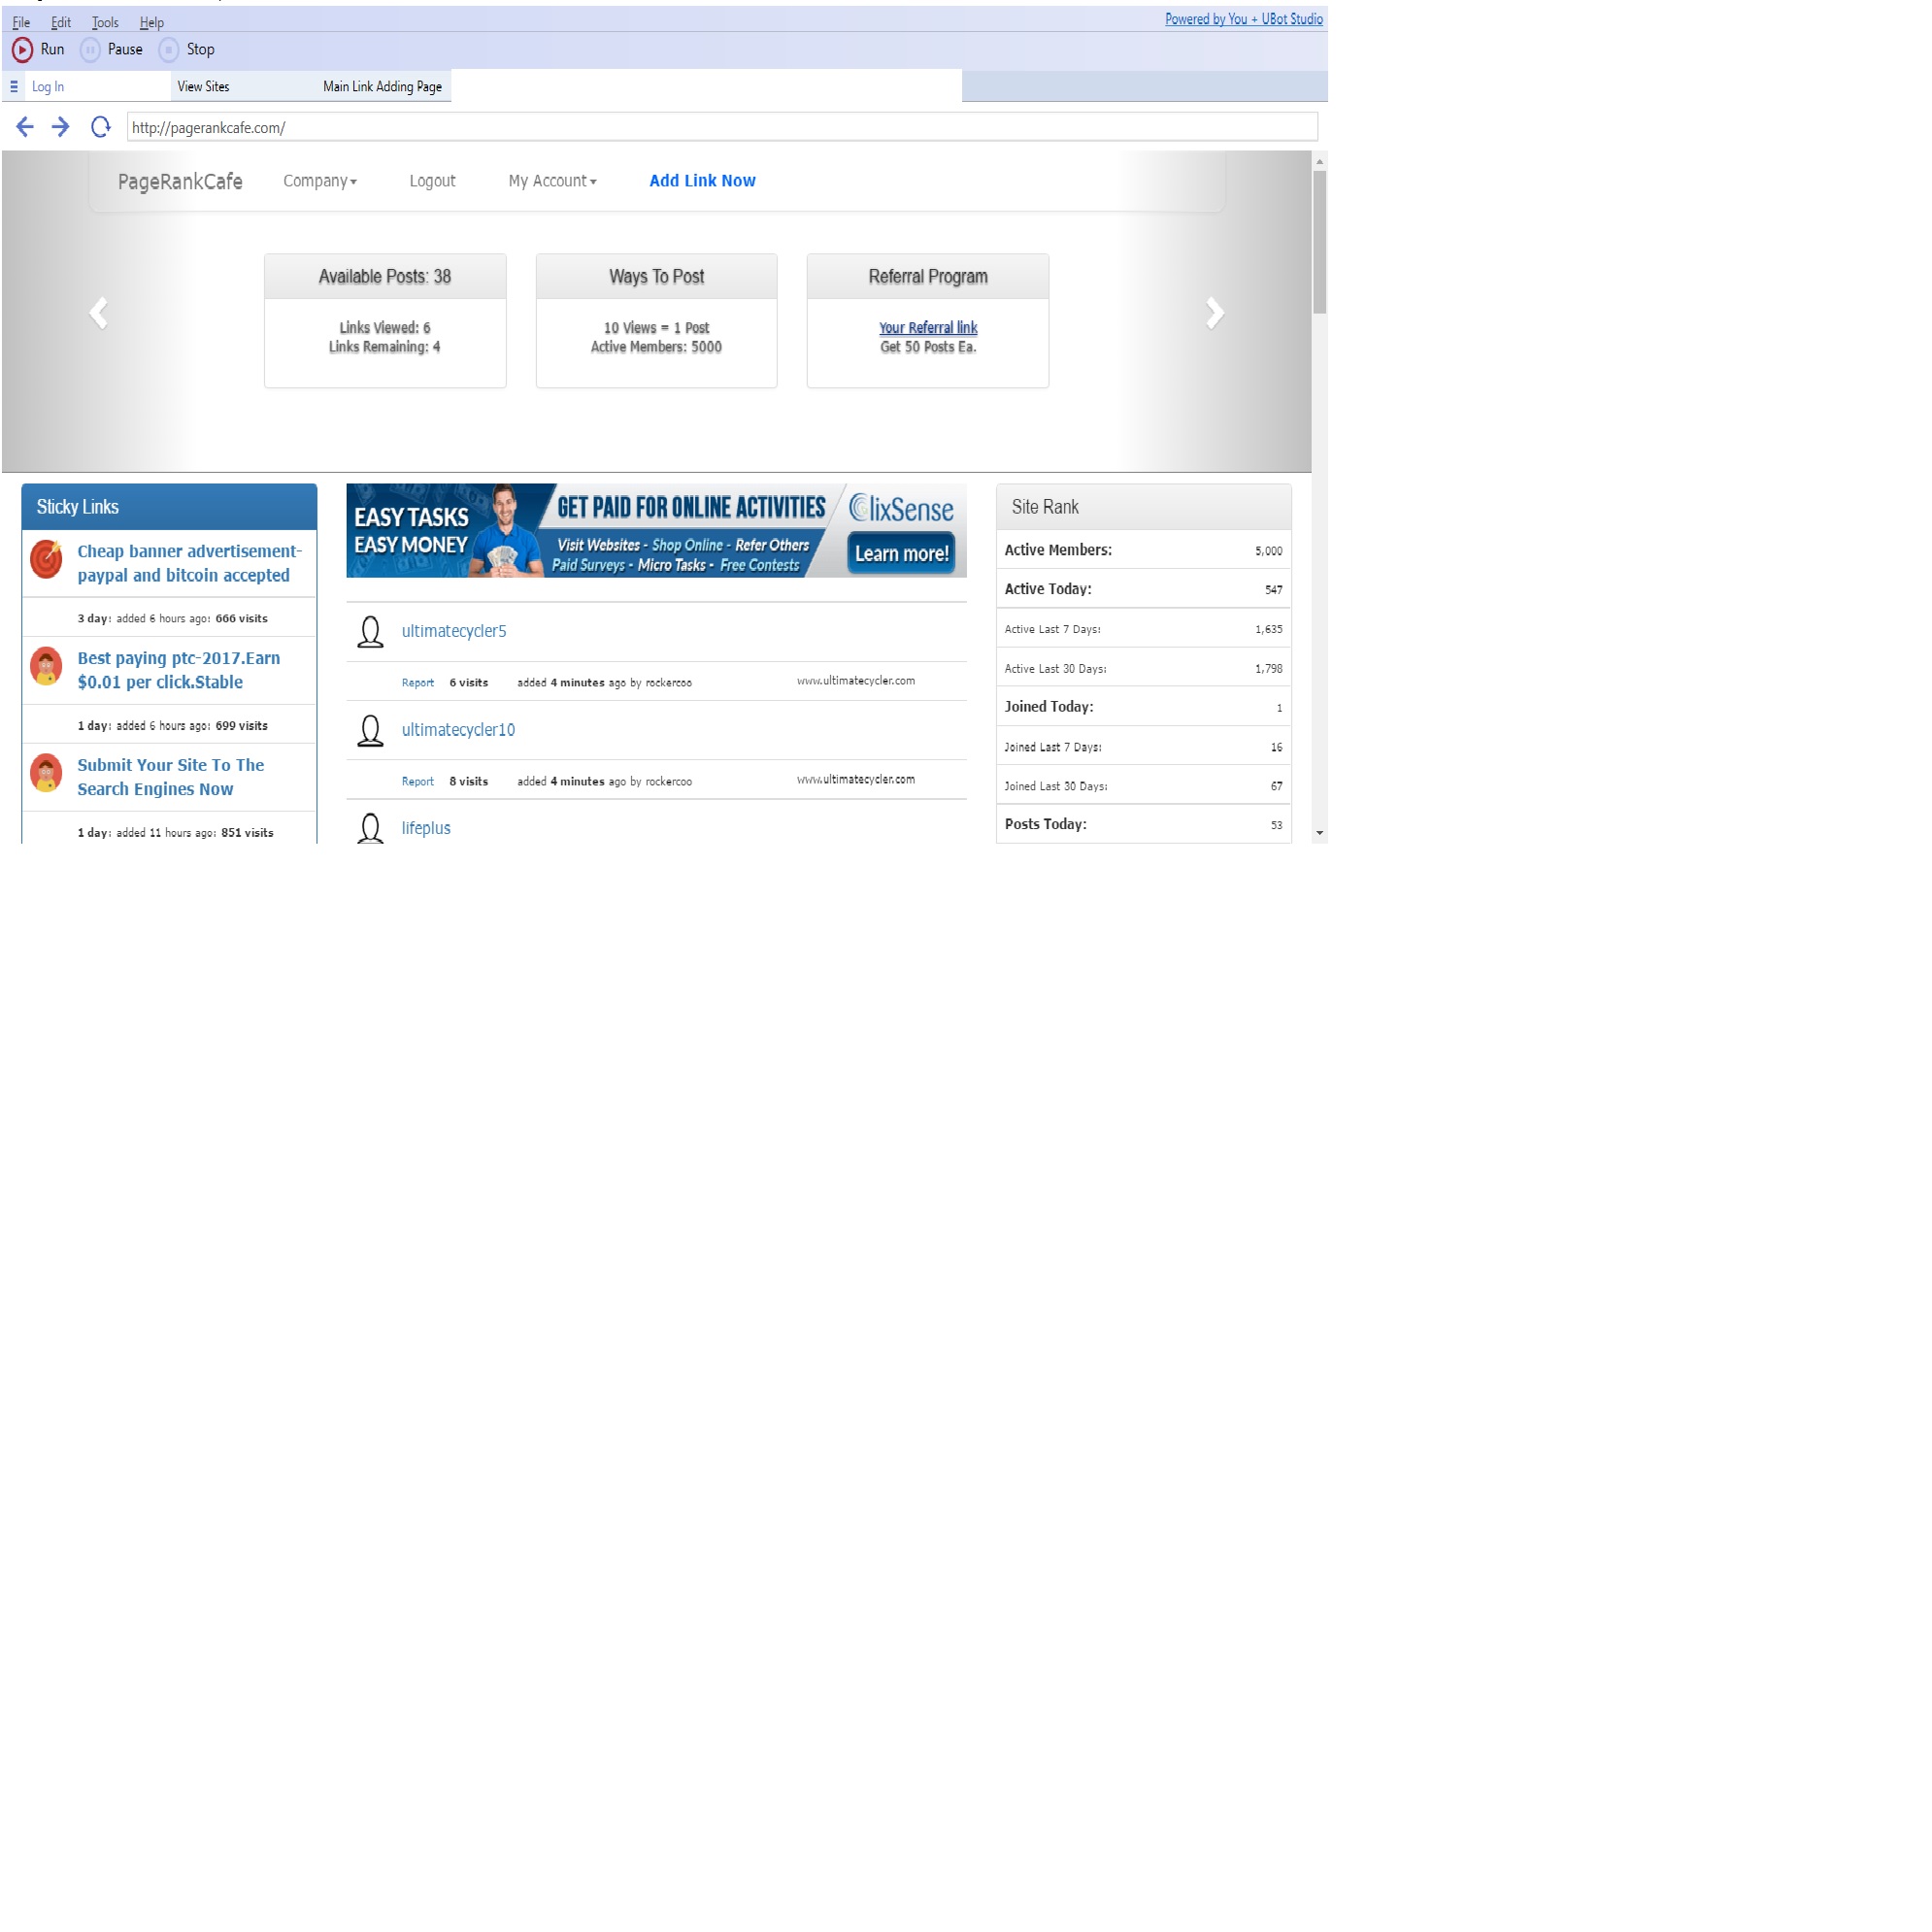Click the browser back arrow icon
1932x1932 pixels.
[x=24, y=127]
